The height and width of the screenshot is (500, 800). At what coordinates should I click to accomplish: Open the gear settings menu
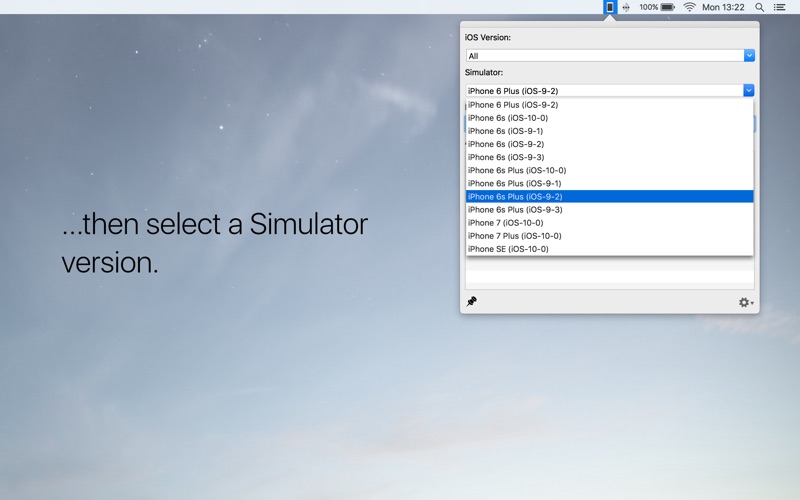[x=745, y=302]
